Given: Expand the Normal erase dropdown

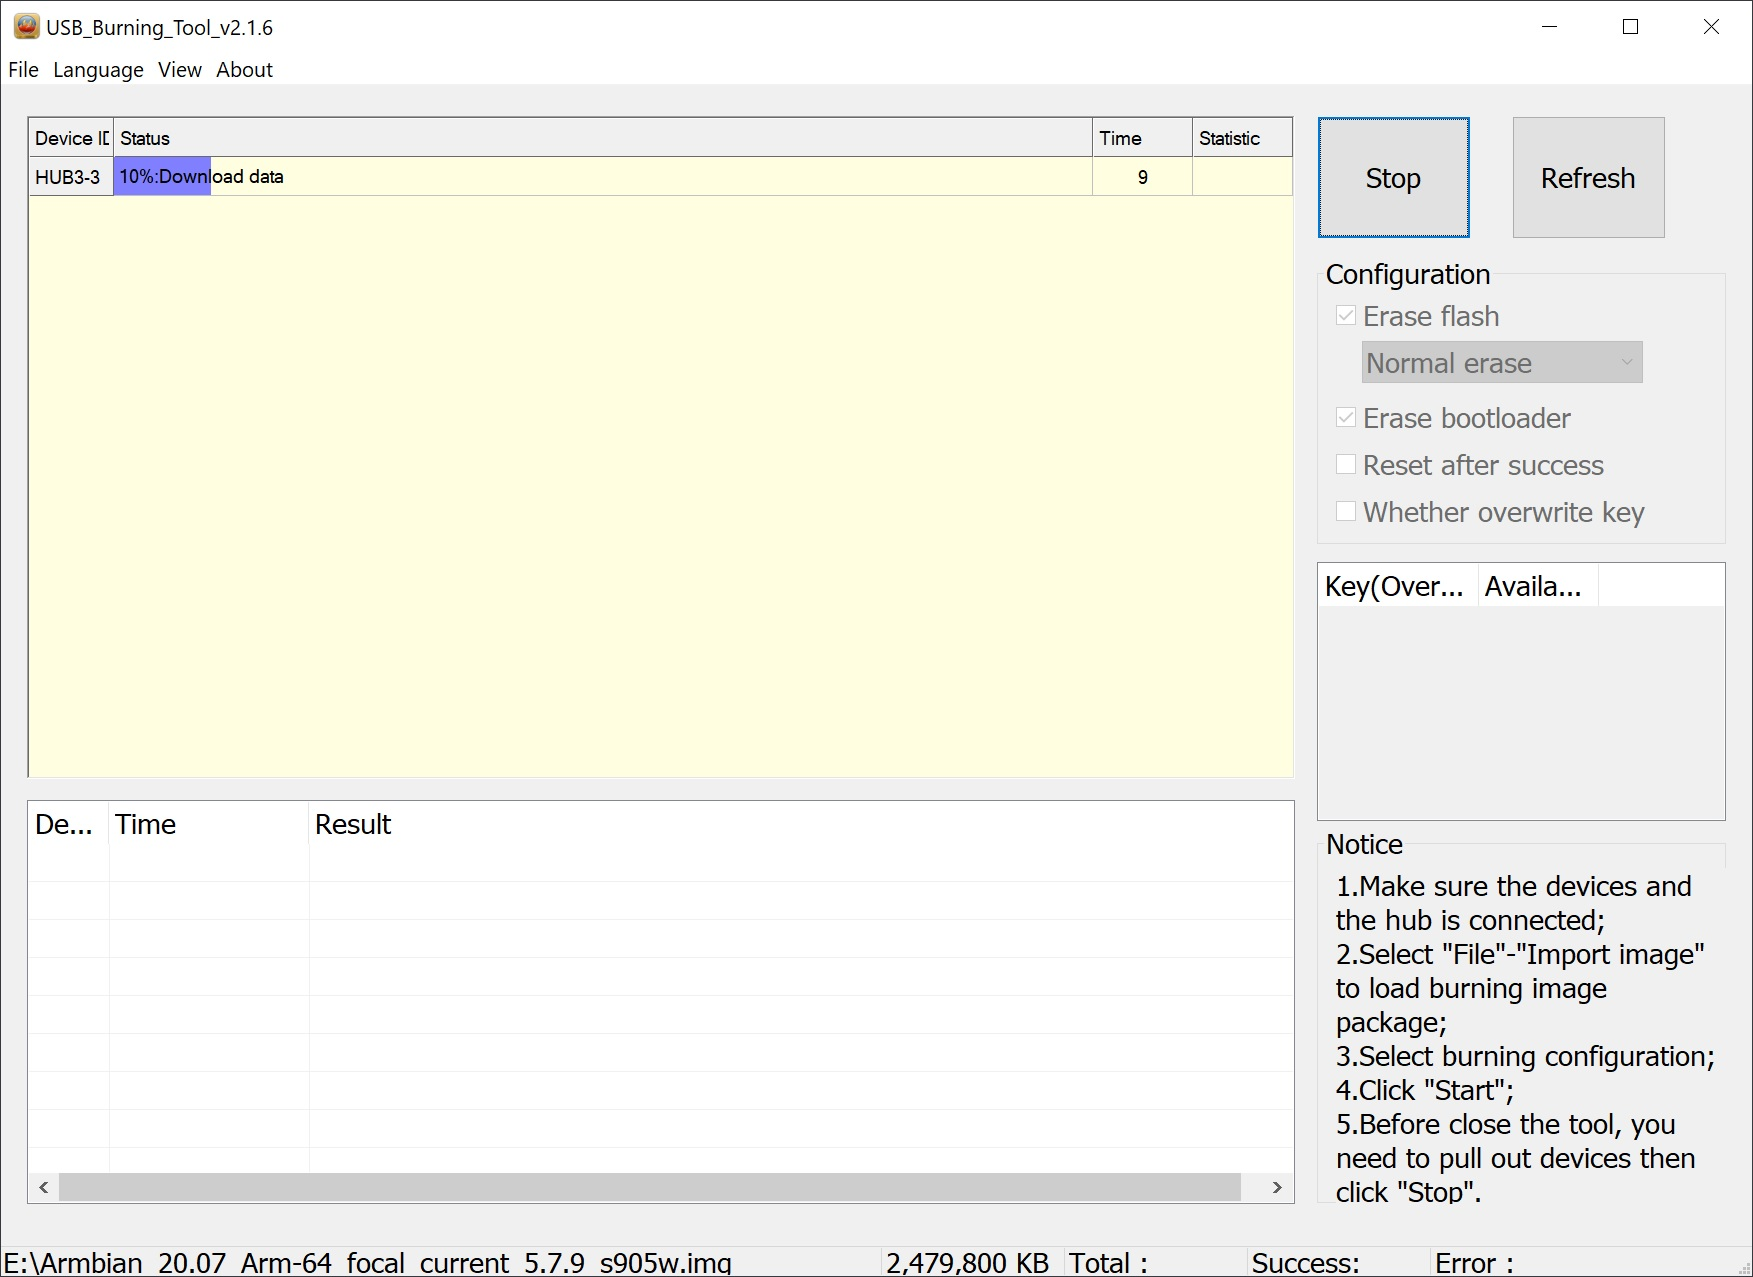Looking at the screenshot, I should 1501,363.
